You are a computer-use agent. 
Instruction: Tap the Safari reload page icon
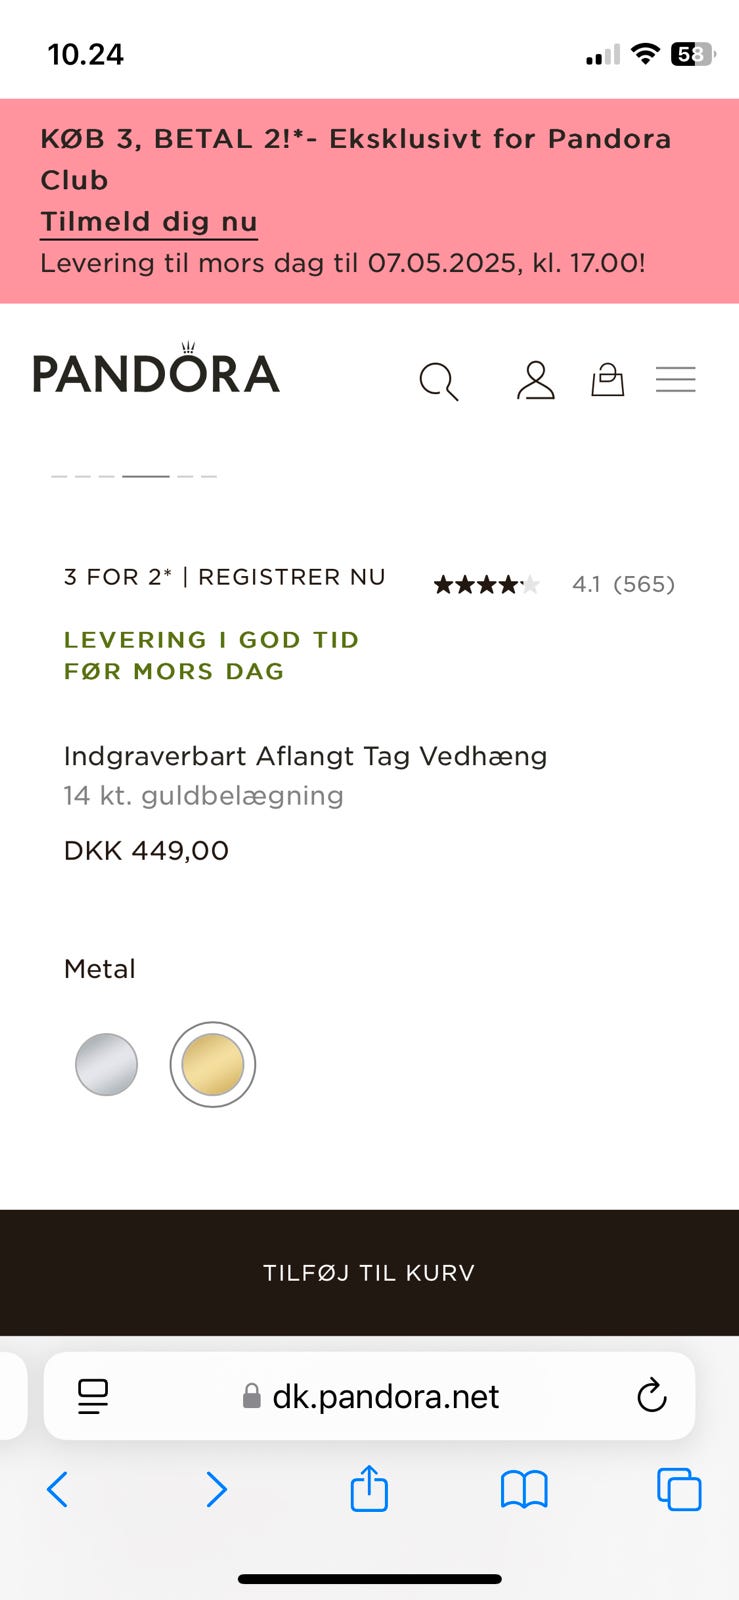(651, 1396)
